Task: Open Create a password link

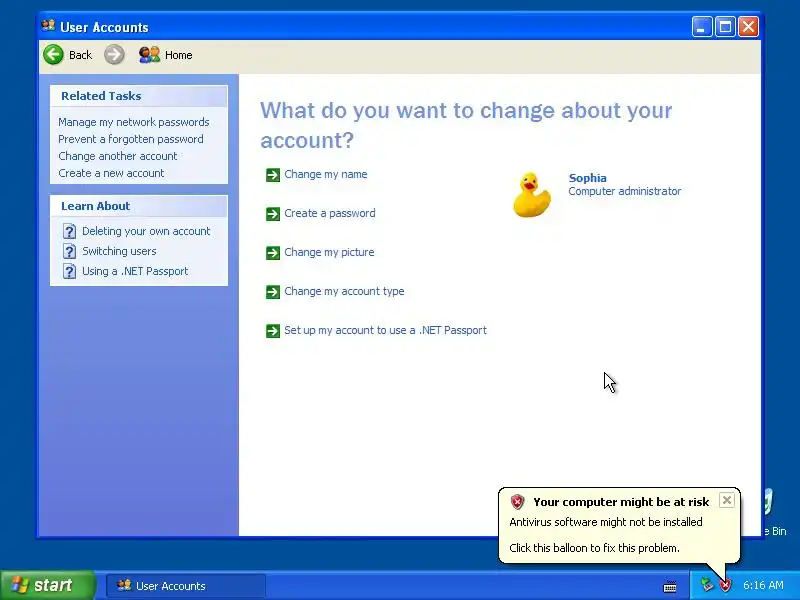Action: (330, 213)
